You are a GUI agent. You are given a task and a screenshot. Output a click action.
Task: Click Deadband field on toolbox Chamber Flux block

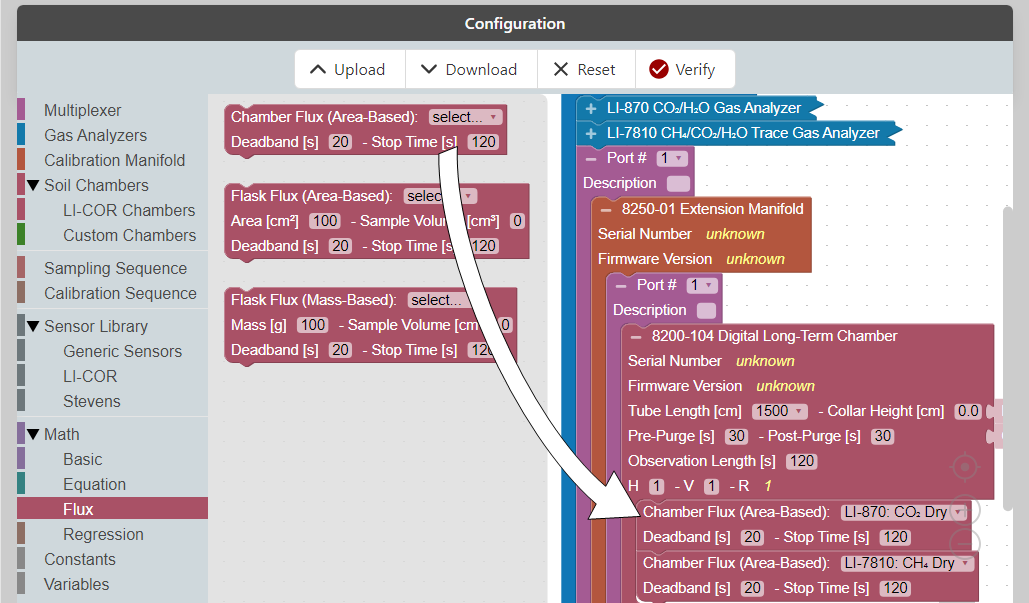(340, 142)
